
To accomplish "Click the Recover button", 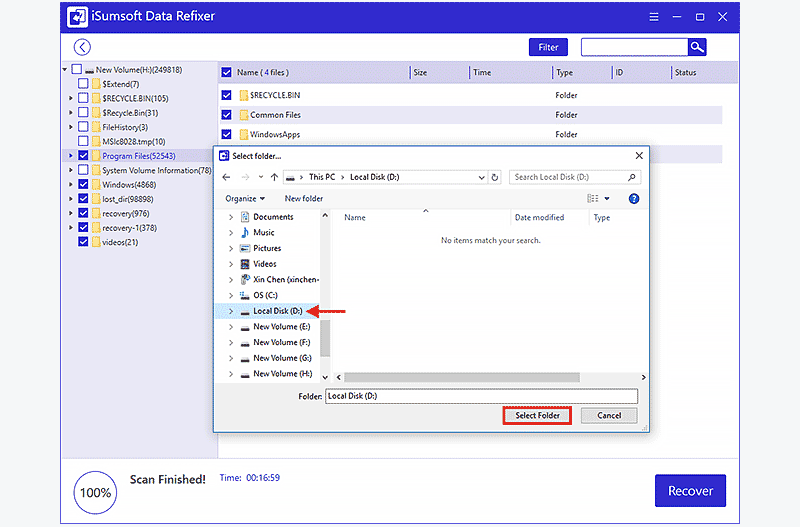I will click(690, 491).
